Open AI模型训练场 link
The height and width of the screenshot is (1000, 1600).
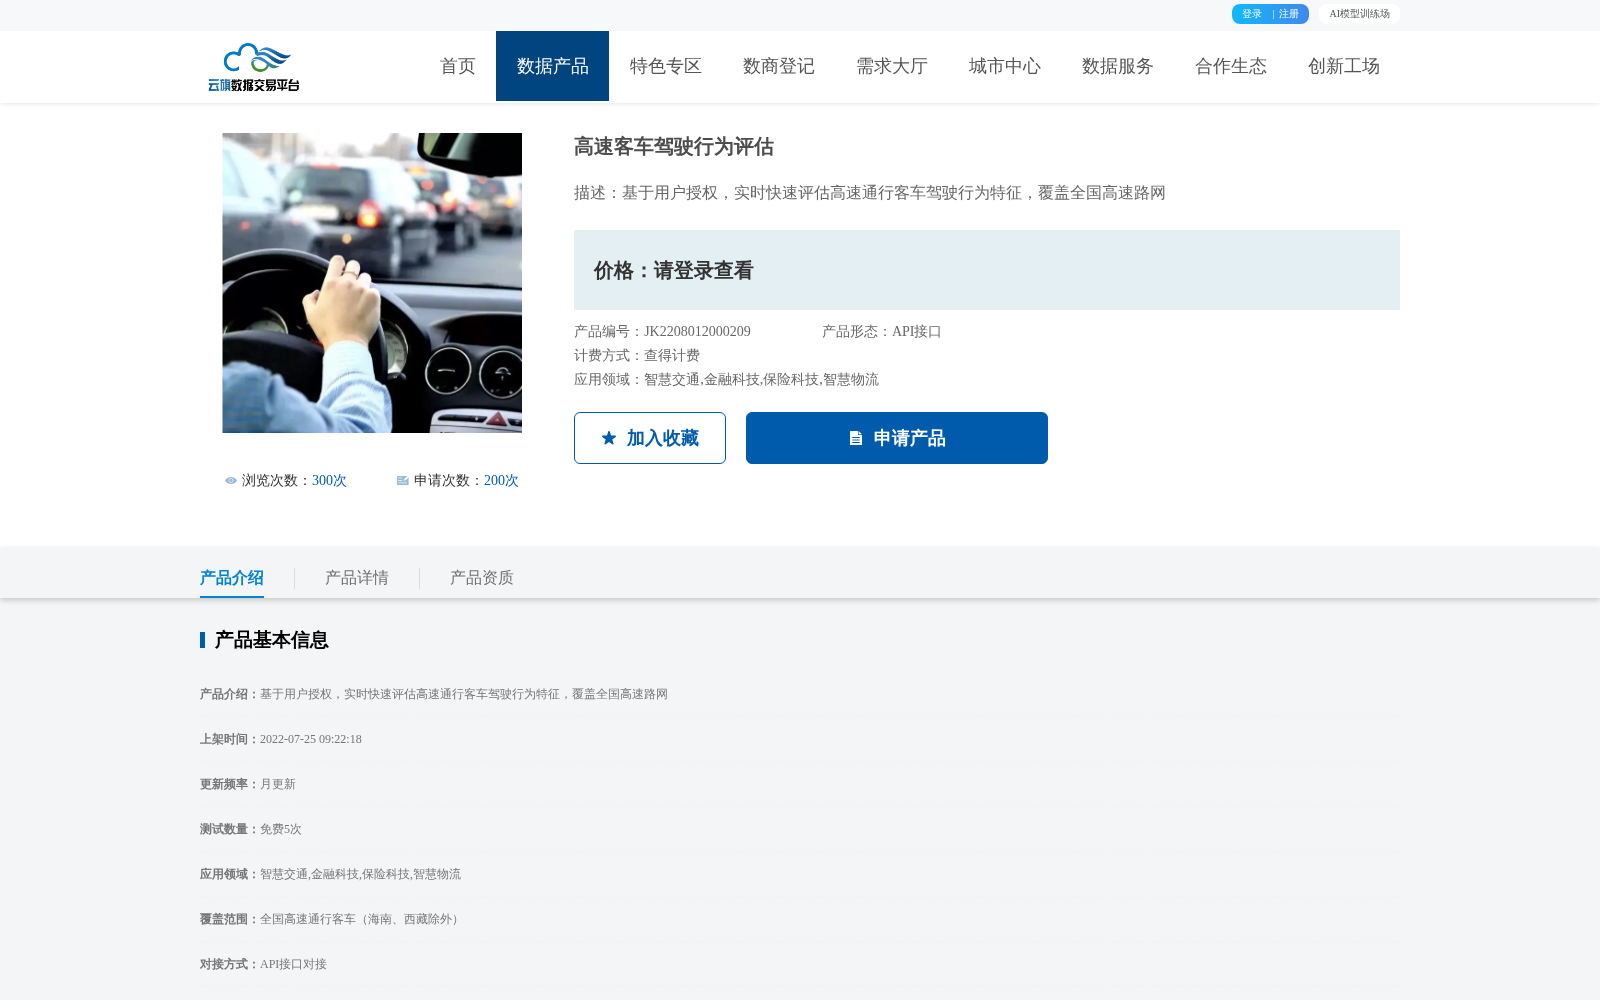point(1359,14)
